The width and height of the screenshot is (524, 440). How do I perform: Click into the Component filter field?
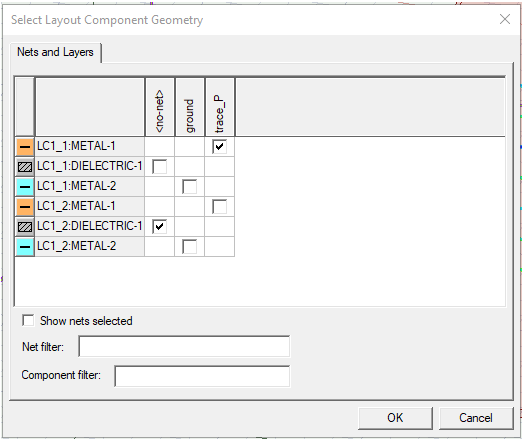click(x=202, y=376)
